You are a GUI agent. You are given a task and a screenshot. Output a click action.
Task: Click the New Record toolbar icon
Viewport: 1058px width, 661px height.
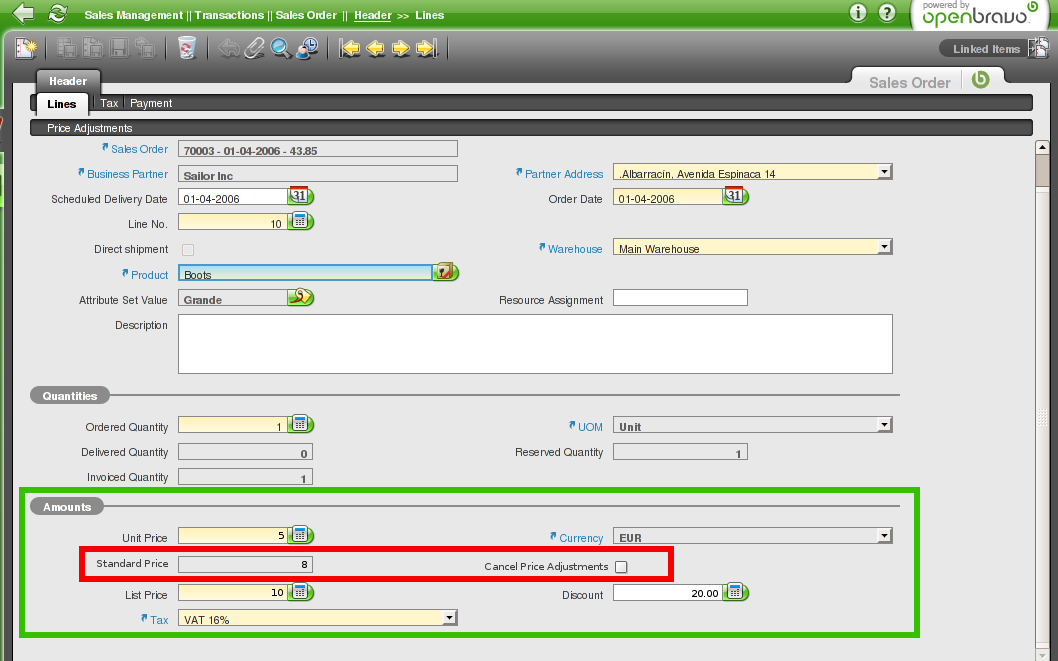pos(26,47)
